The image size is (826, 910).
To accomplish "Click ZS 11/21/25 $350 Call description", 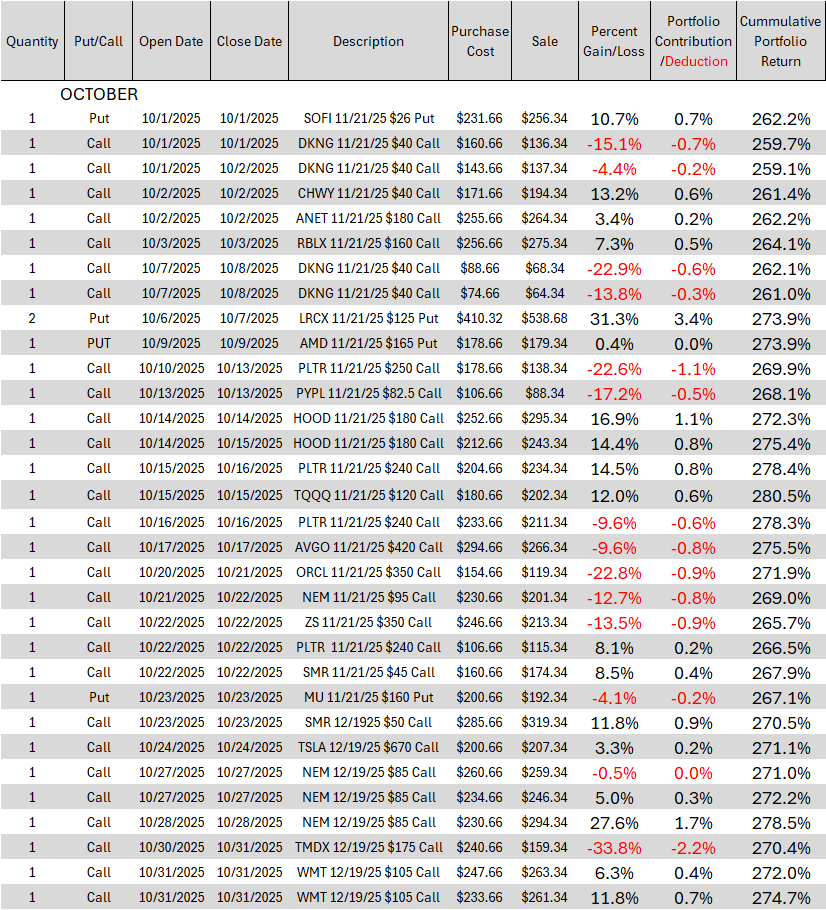I will click(369, 622).
